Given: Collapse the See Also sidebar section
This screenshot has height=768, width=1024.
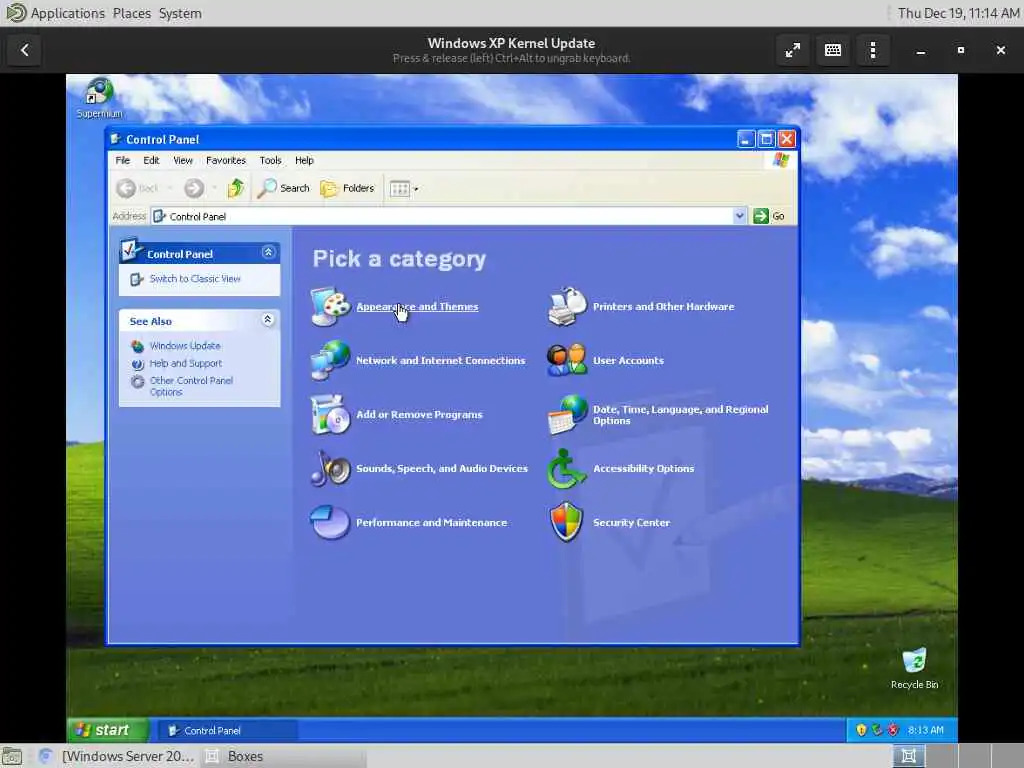Looking at the screenshot, I should 268,319.
